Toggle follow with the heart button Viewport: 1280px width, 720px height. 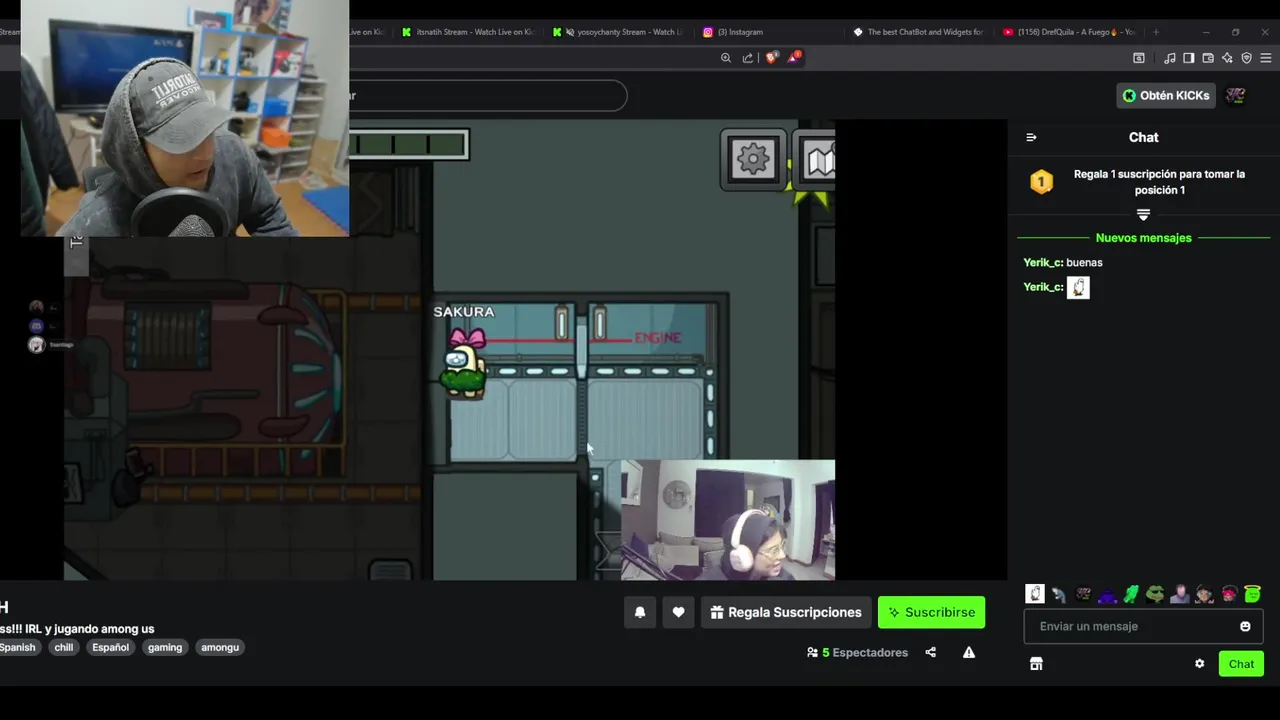point(678,612)
